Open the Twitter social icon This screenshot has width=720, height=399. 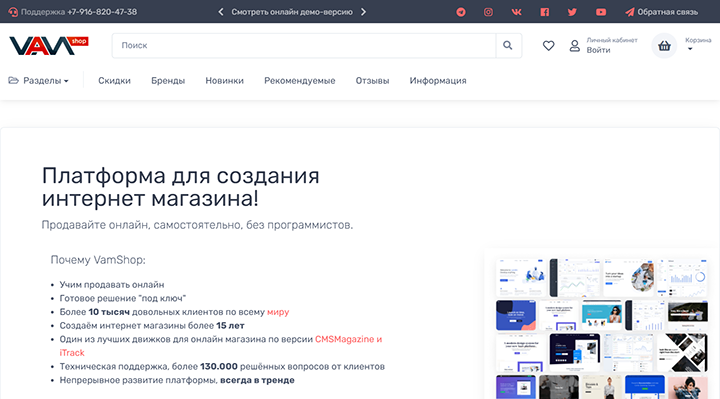pyautogui.click(x=572, y=12)
